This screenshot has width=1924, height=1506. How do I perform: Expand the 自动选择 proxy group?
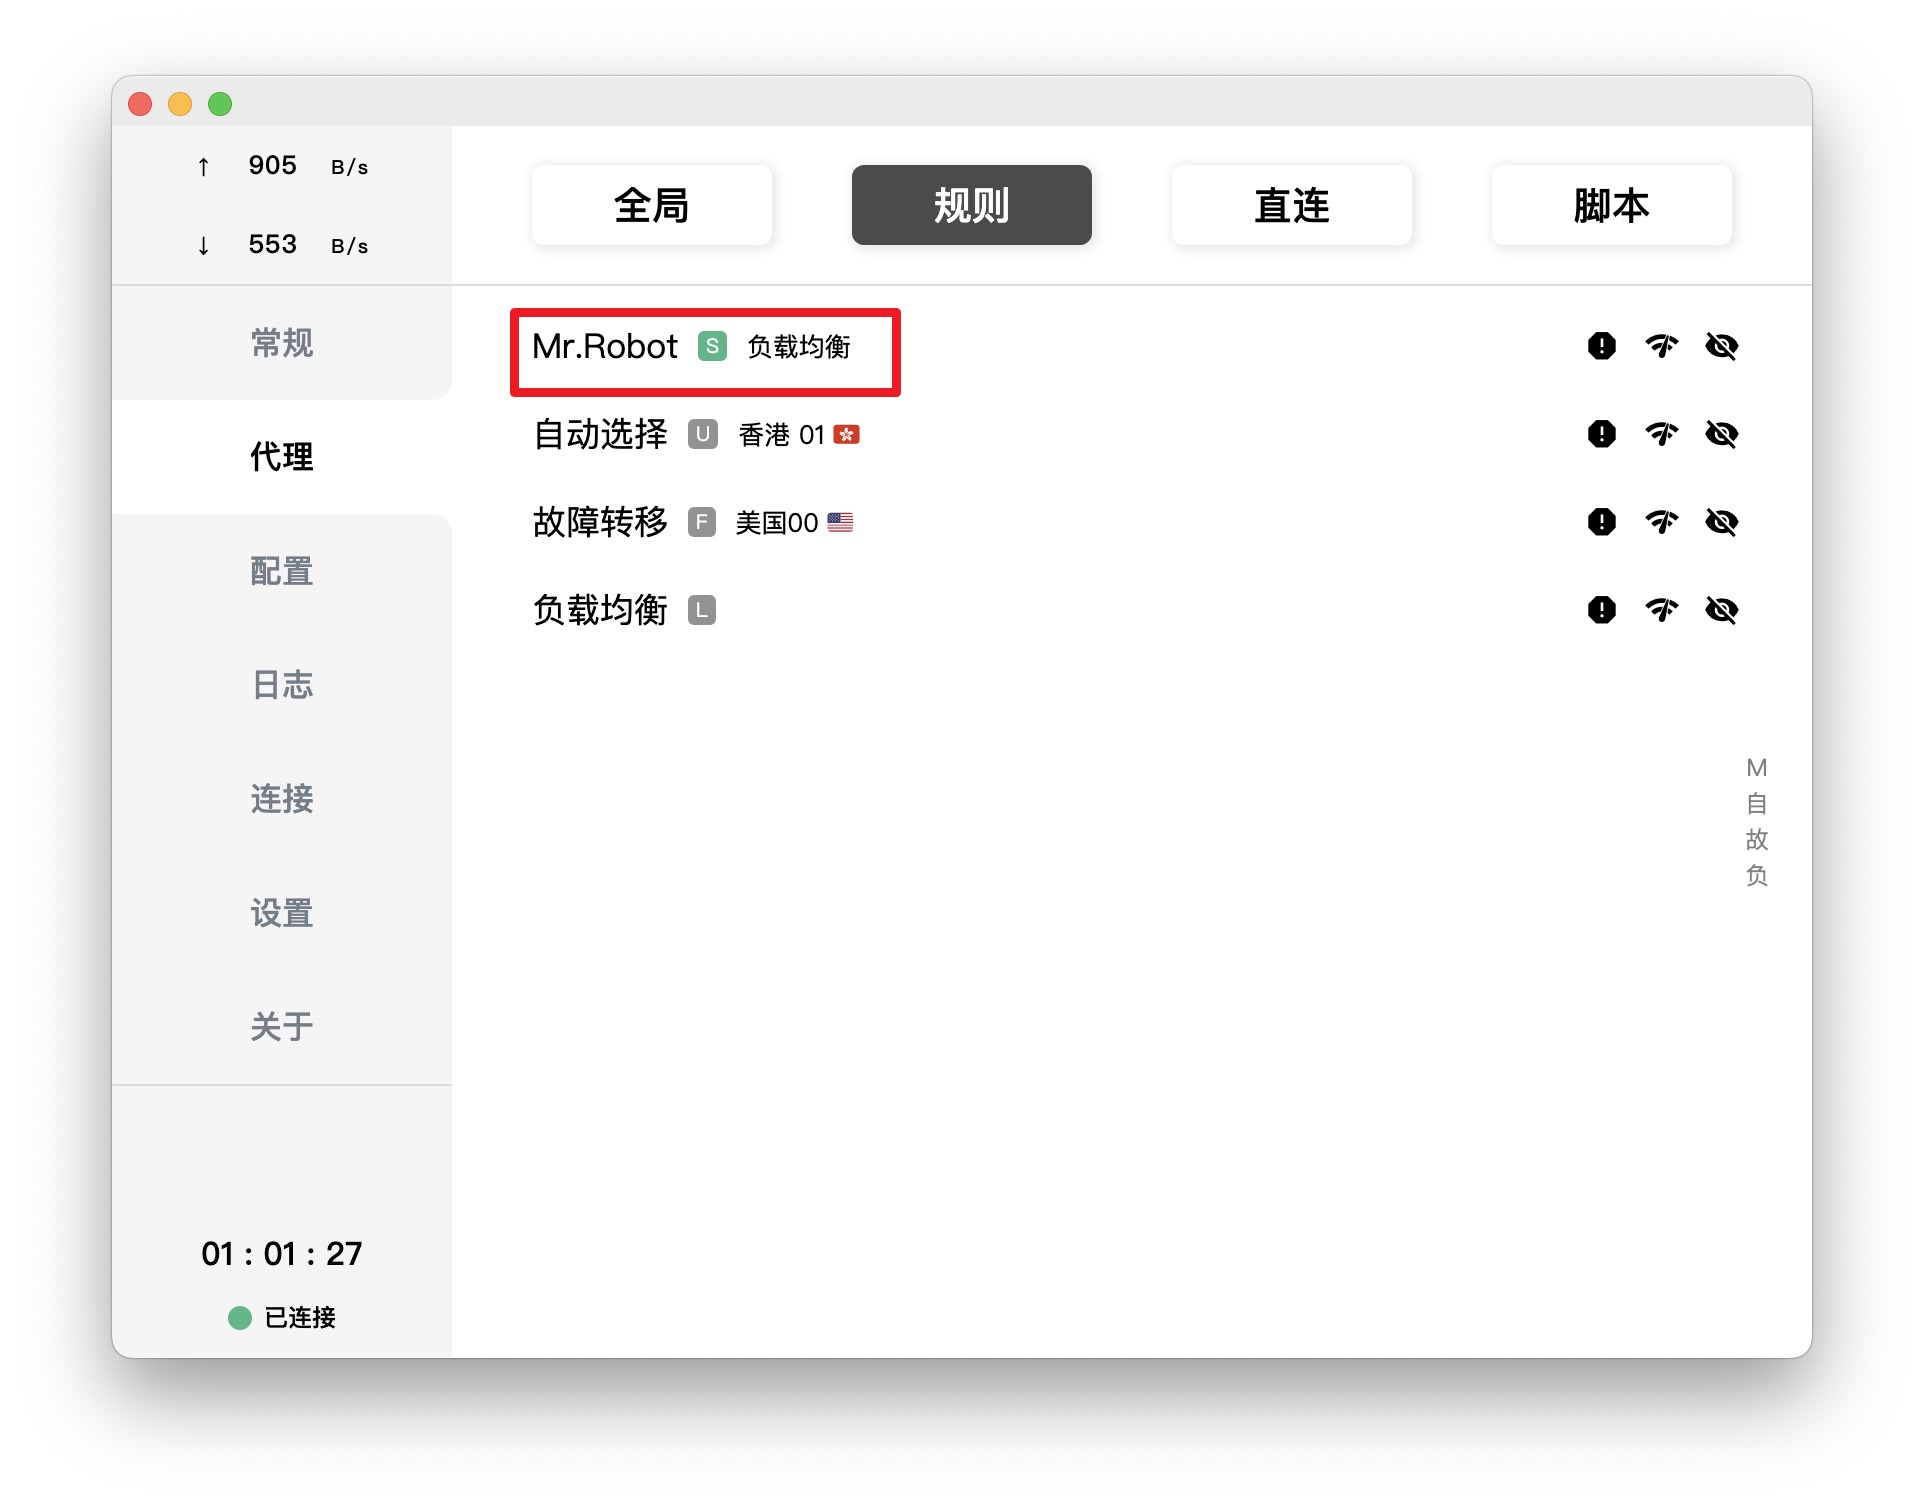pos(600,435)
